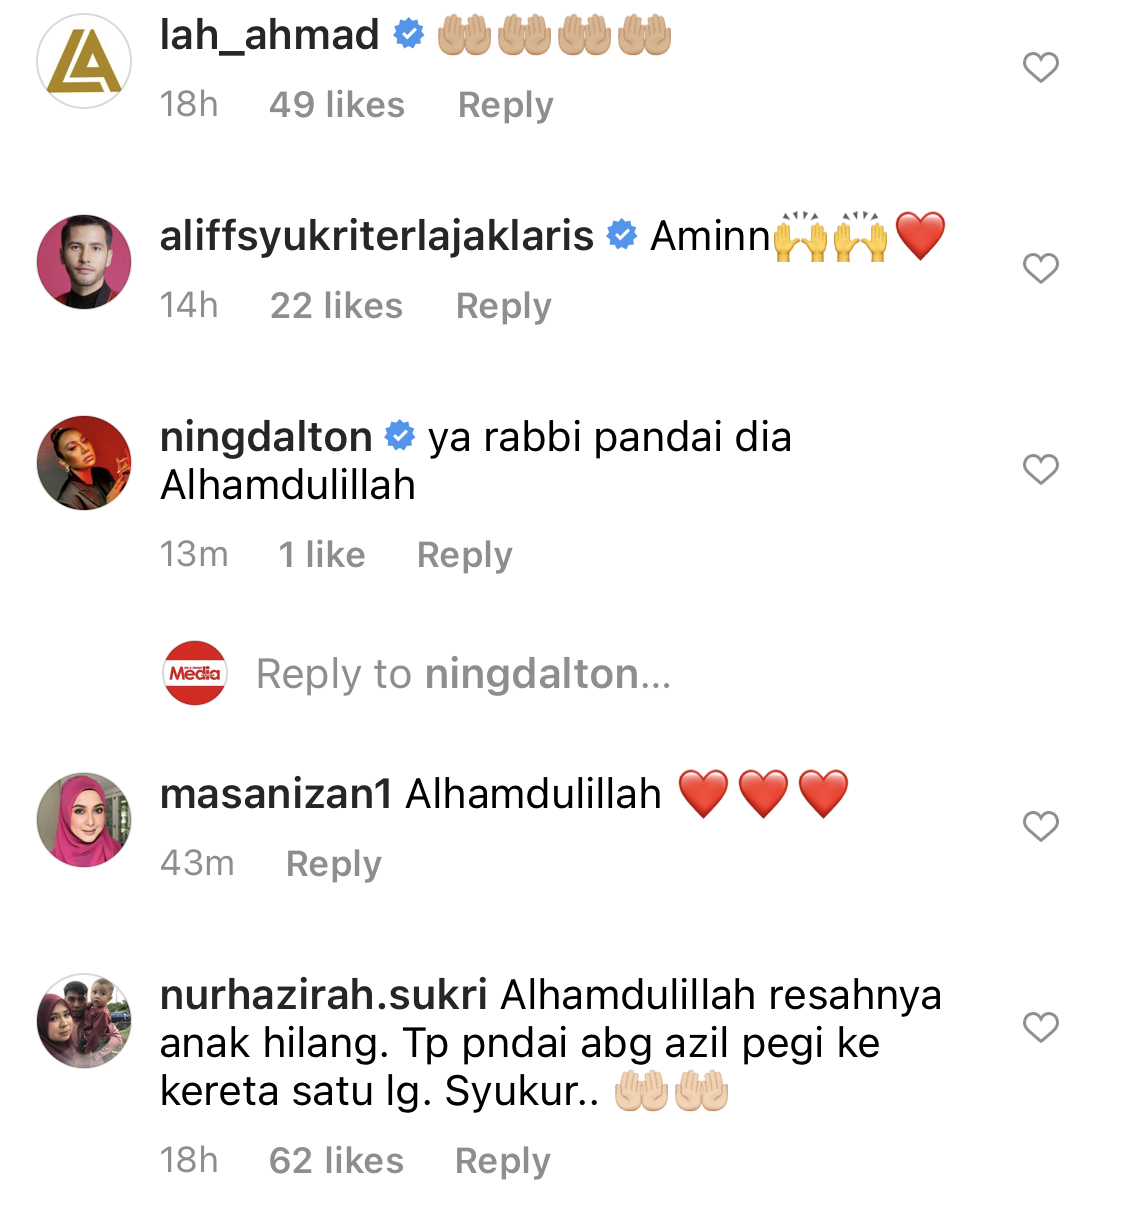Reply to aliffsyukriterlajaklaris's comment
The image size is (1125, 1205).
pyautogui.click(x=503, y=306)
